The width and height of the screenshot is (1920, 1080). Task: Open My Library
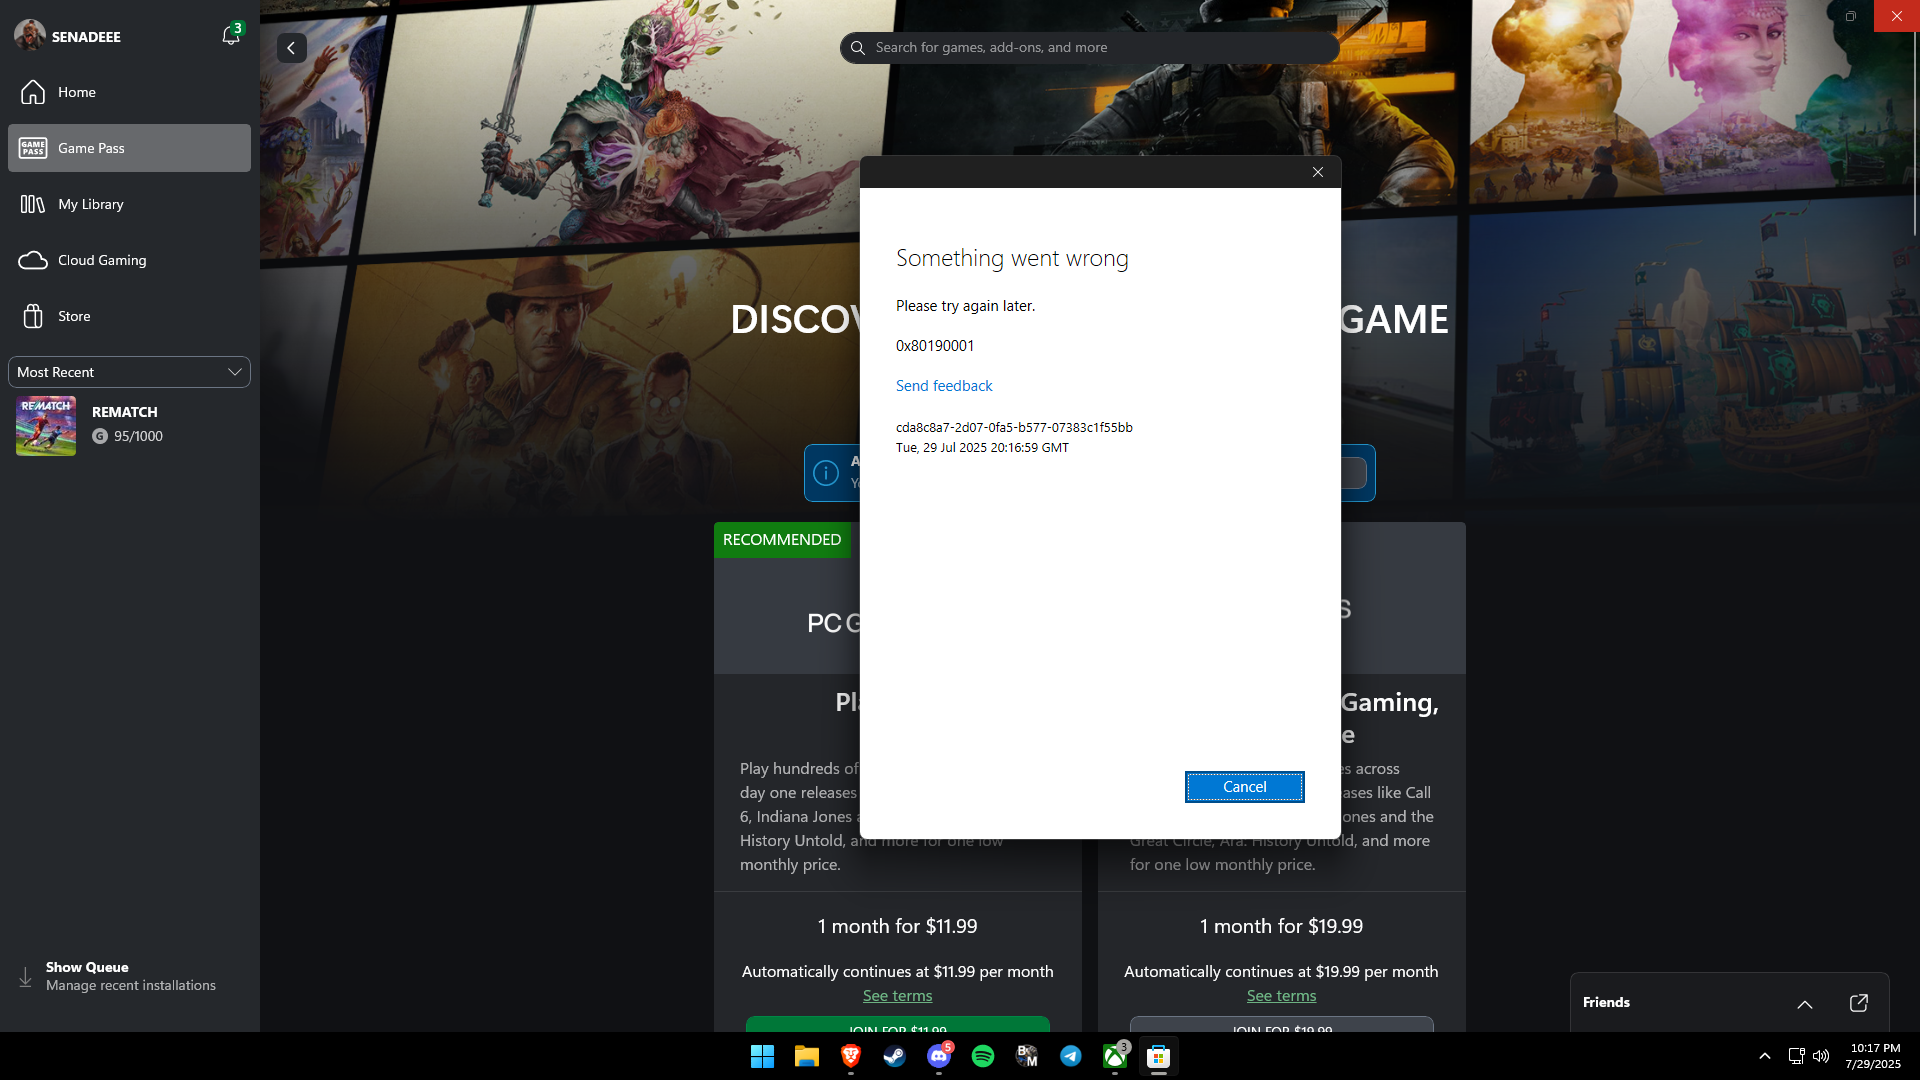click(129, 204)
